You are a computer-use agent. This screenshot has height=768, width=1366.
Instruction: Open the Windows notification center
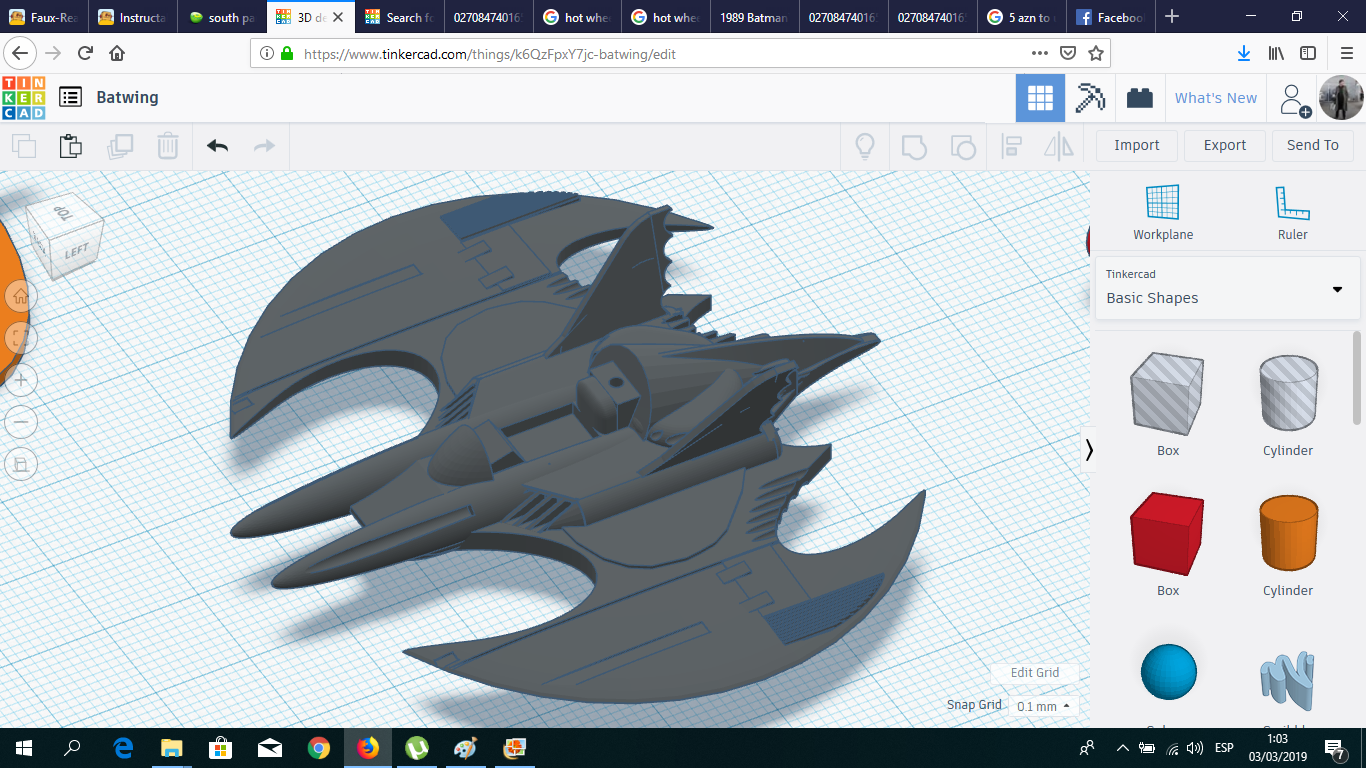pos(1334,748)
